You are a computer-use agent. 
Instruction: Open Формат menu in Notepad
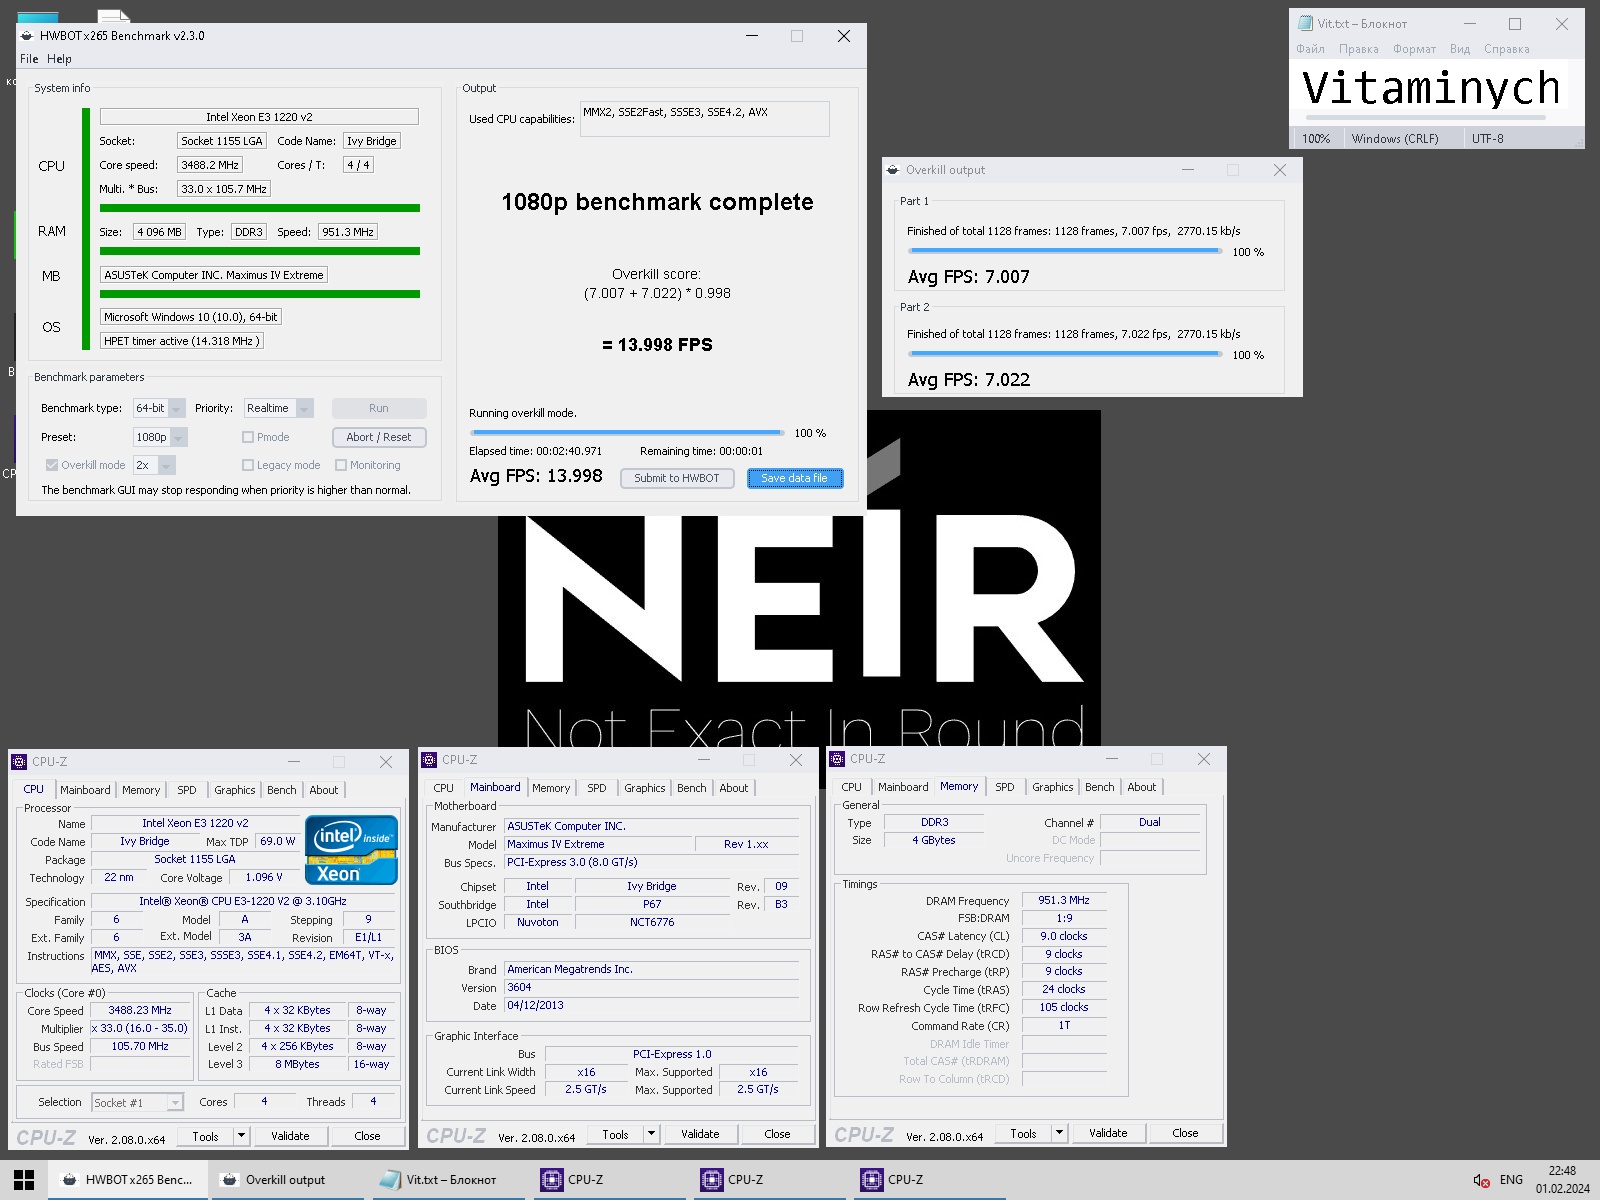click(1414, 49)
